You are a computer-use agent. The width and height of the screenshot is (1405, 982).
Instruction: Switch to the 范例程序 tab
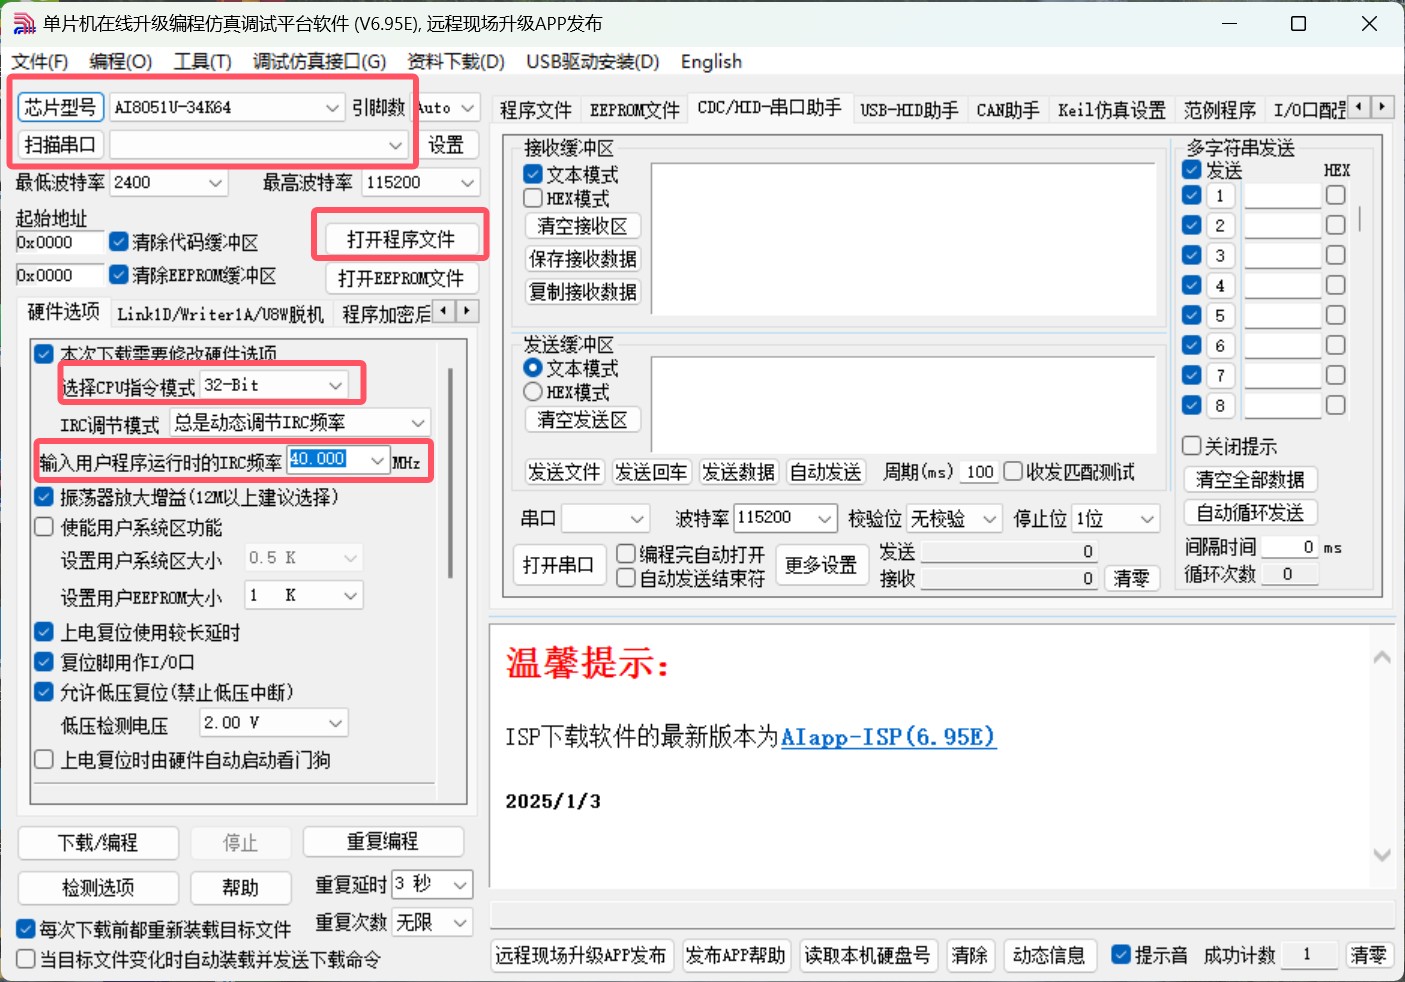[x=1220, y=109]
